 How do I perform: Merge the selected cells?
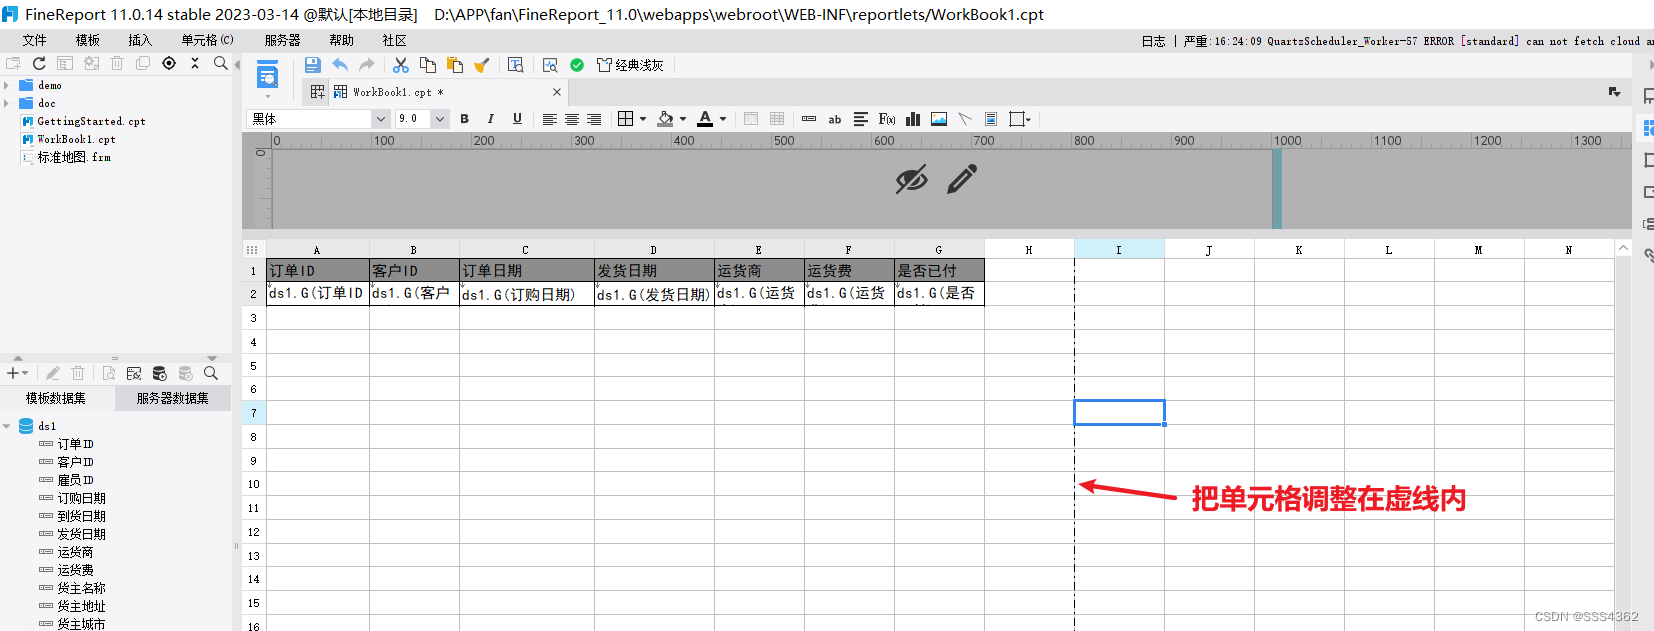click(751, 119)
